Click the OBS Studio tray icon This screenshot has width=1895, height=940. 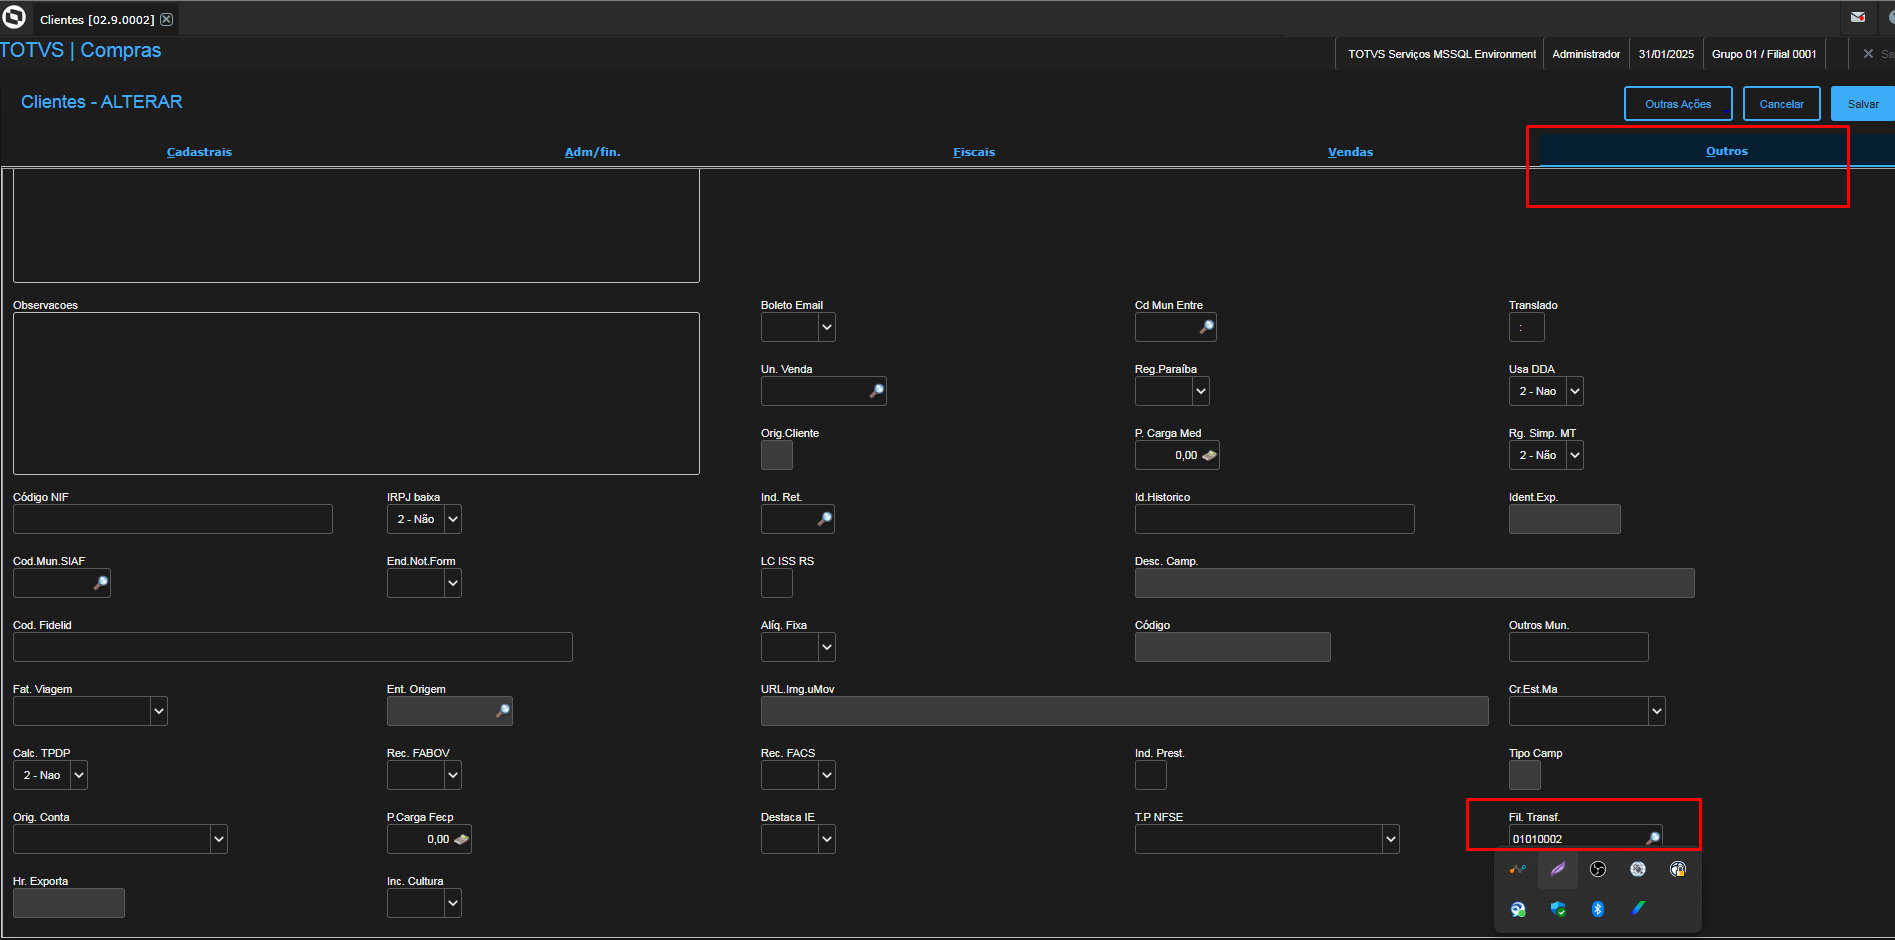[x=1598, y=869]
